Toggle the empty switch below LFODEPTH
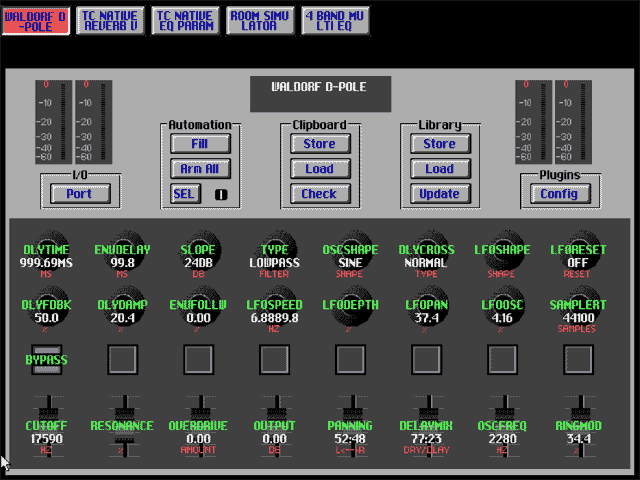The height and width of the screenshot is (480, 640). (351, 360)
